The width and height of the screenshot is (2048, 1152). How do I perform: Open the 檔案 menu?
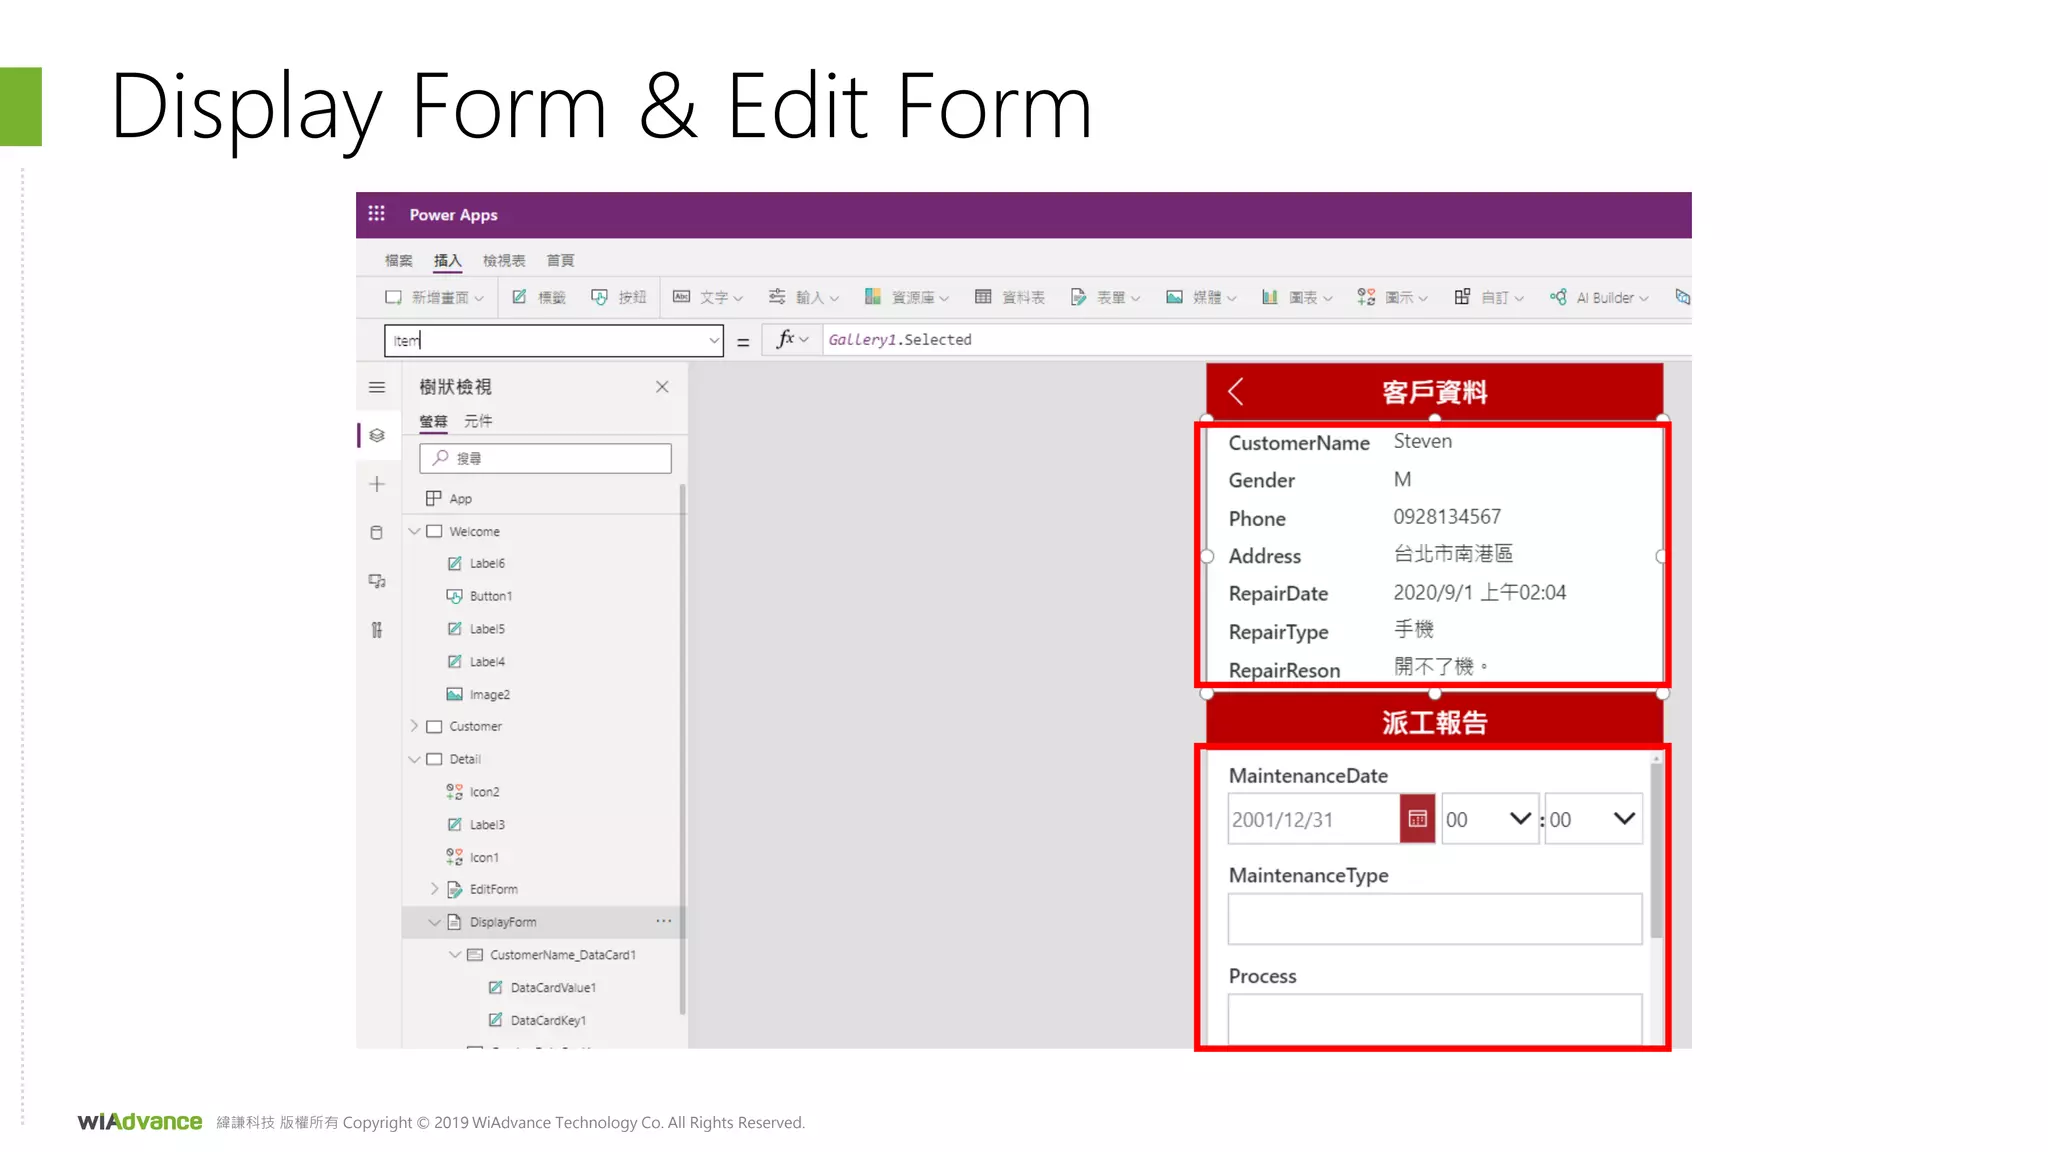(x=399, y=260)
